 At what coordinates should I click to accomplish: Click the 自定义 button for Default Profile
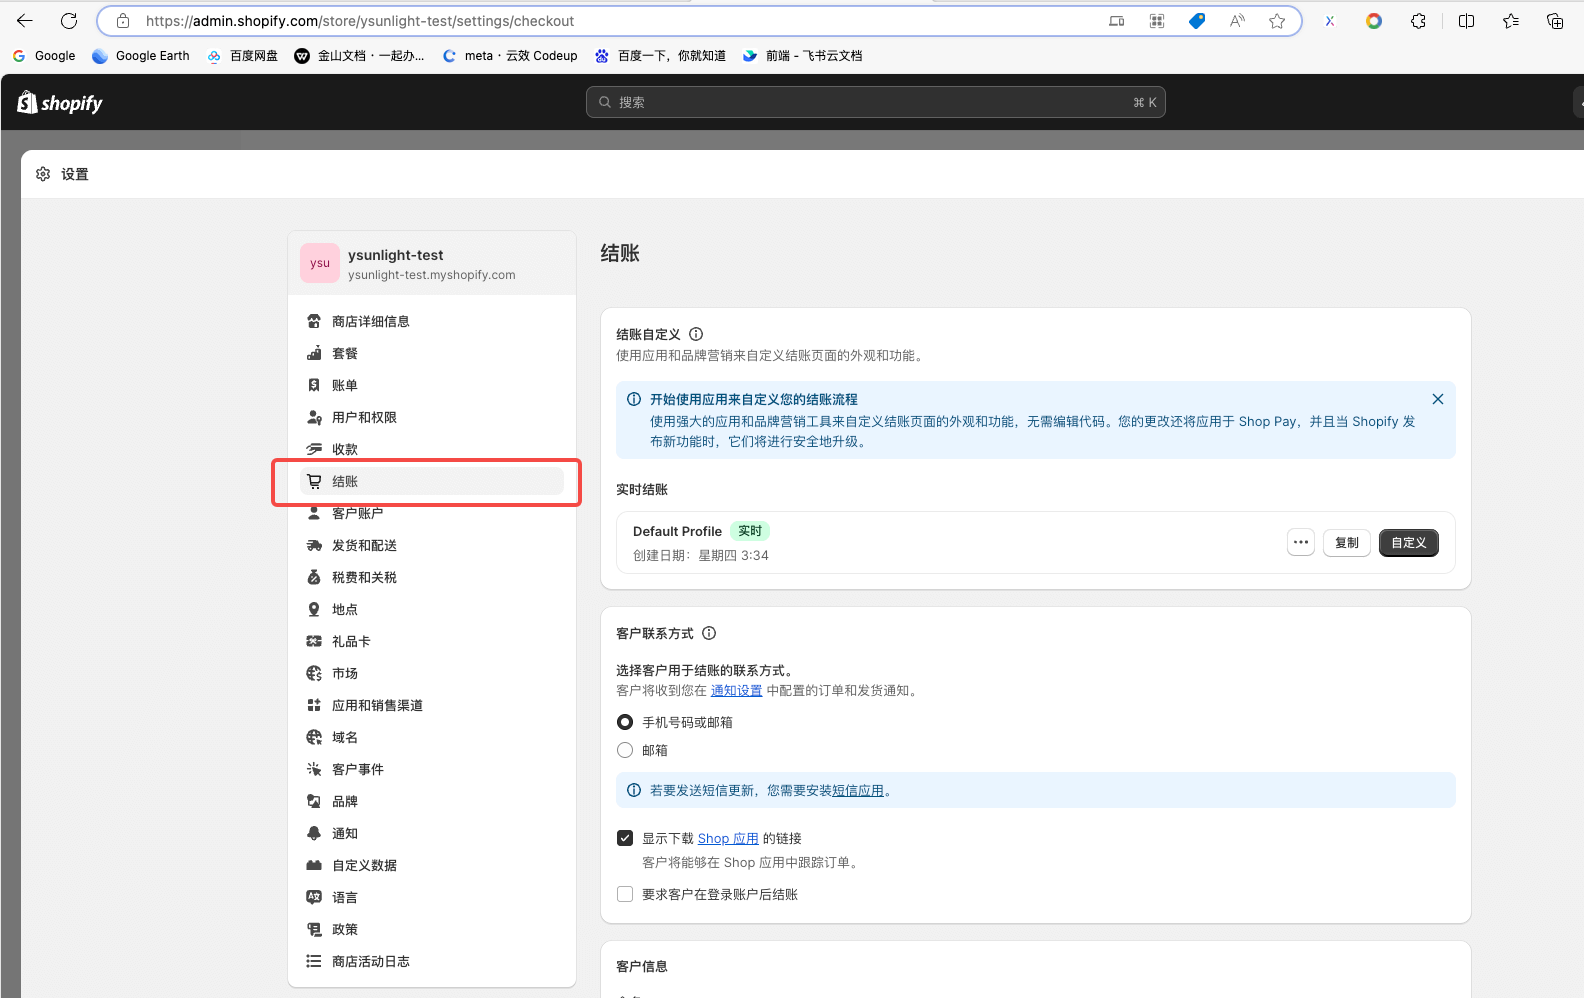(1408, 542)
